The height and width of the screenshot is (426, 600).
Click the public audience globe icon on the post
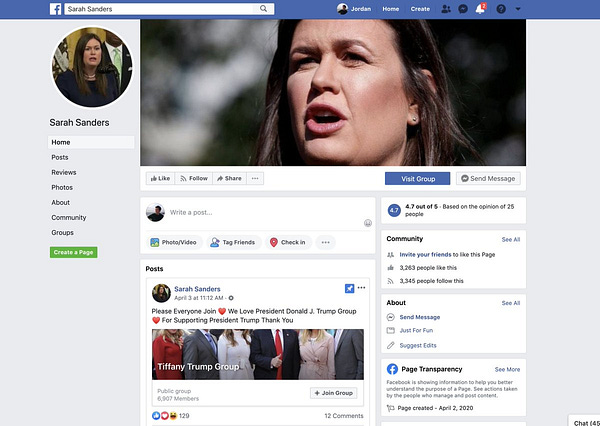point(231,298)
